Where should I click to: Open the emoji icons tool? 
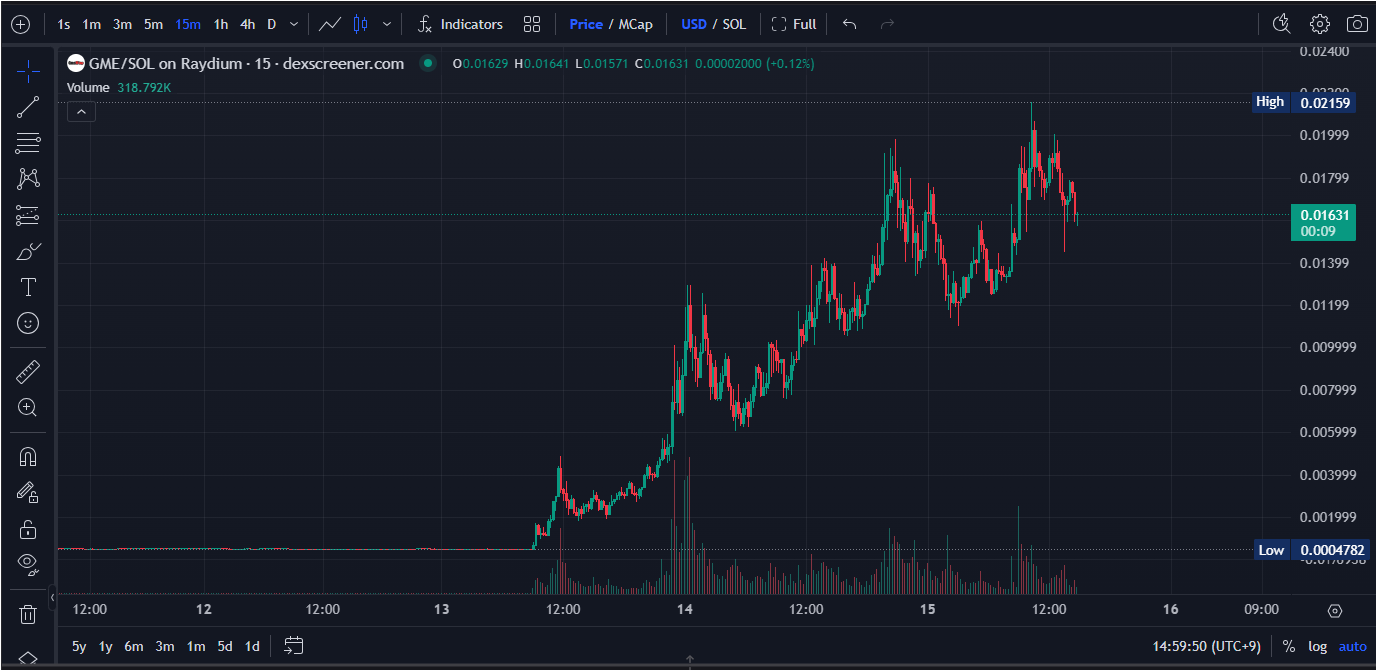[x=28, y=323]
